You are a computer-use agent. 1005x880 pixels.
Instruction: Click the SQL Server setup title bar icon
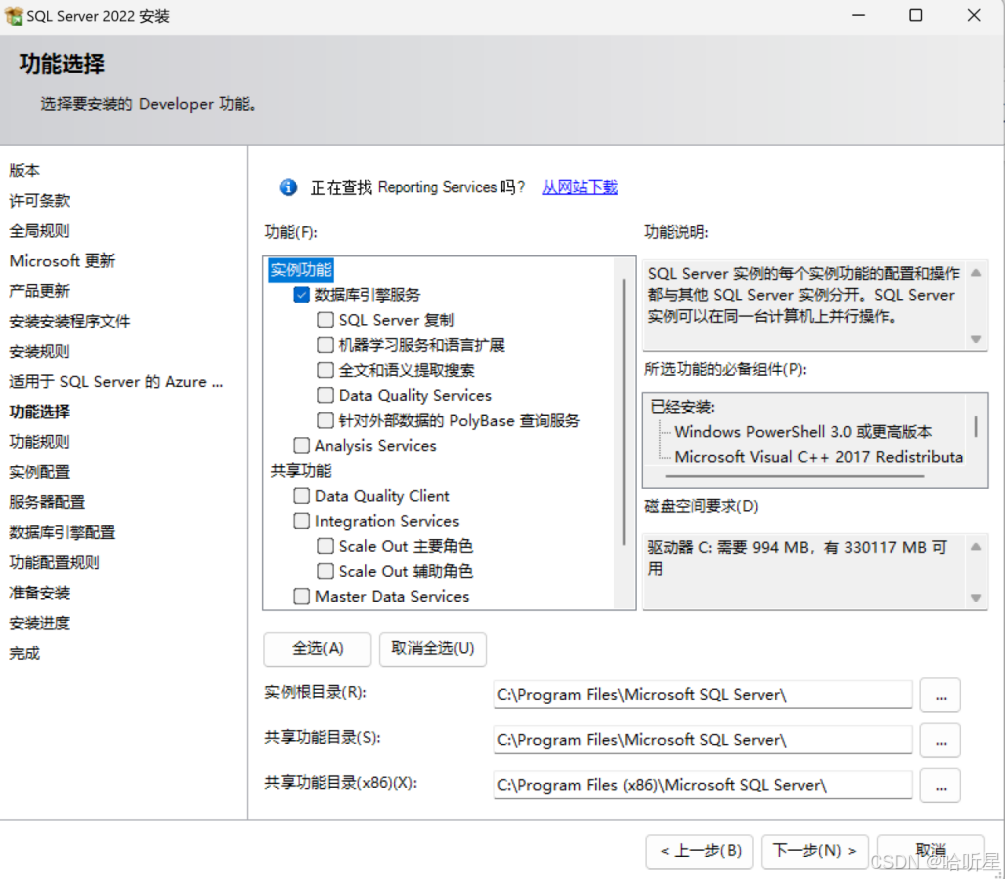(x=13, y=16)
